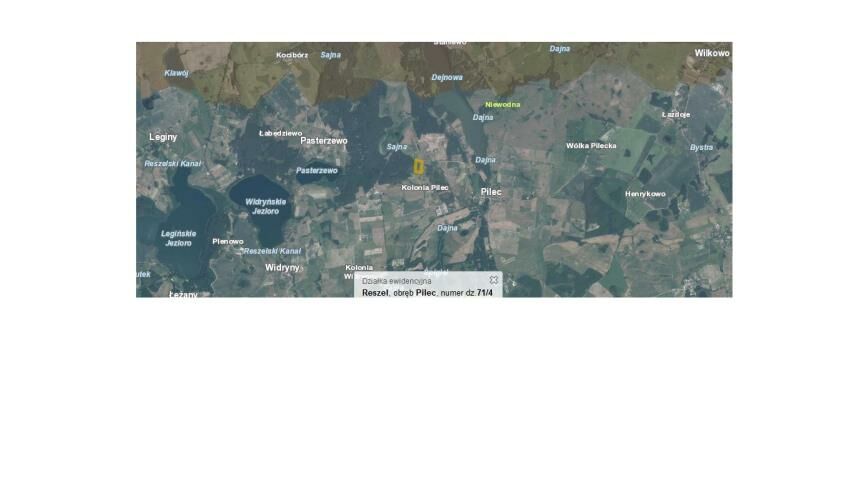Click the Niewodna label in yellow-green text
853x480 pixels.
(x=502, y=104)
